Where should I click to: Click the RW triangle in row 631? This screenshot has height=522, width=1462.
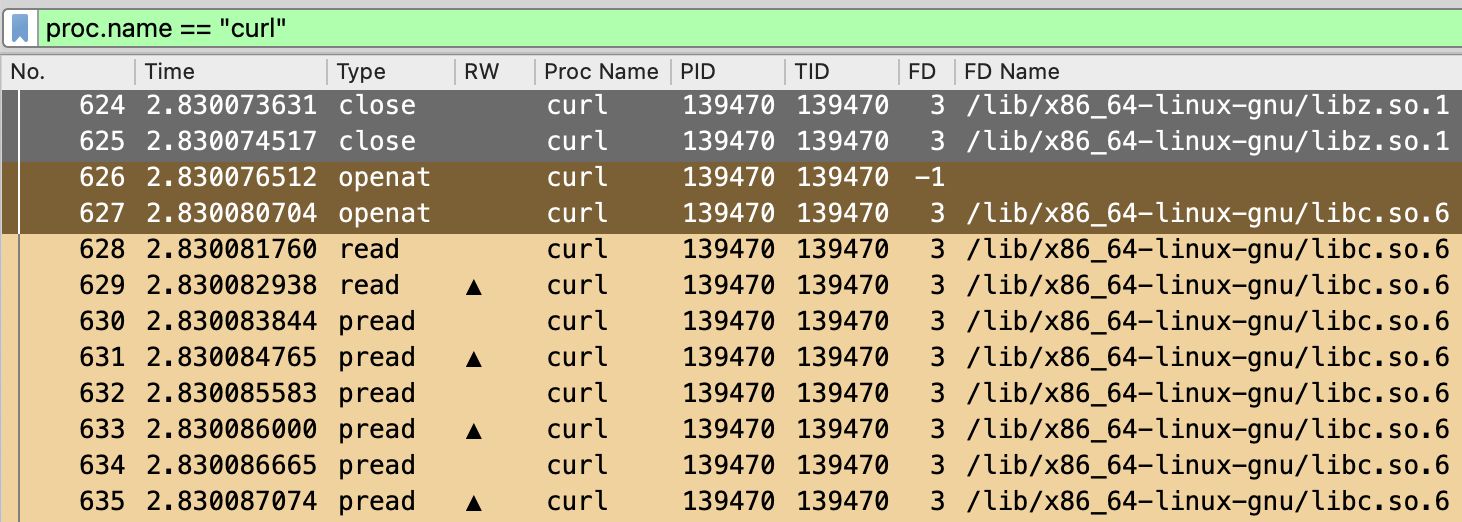click(474, 358)
